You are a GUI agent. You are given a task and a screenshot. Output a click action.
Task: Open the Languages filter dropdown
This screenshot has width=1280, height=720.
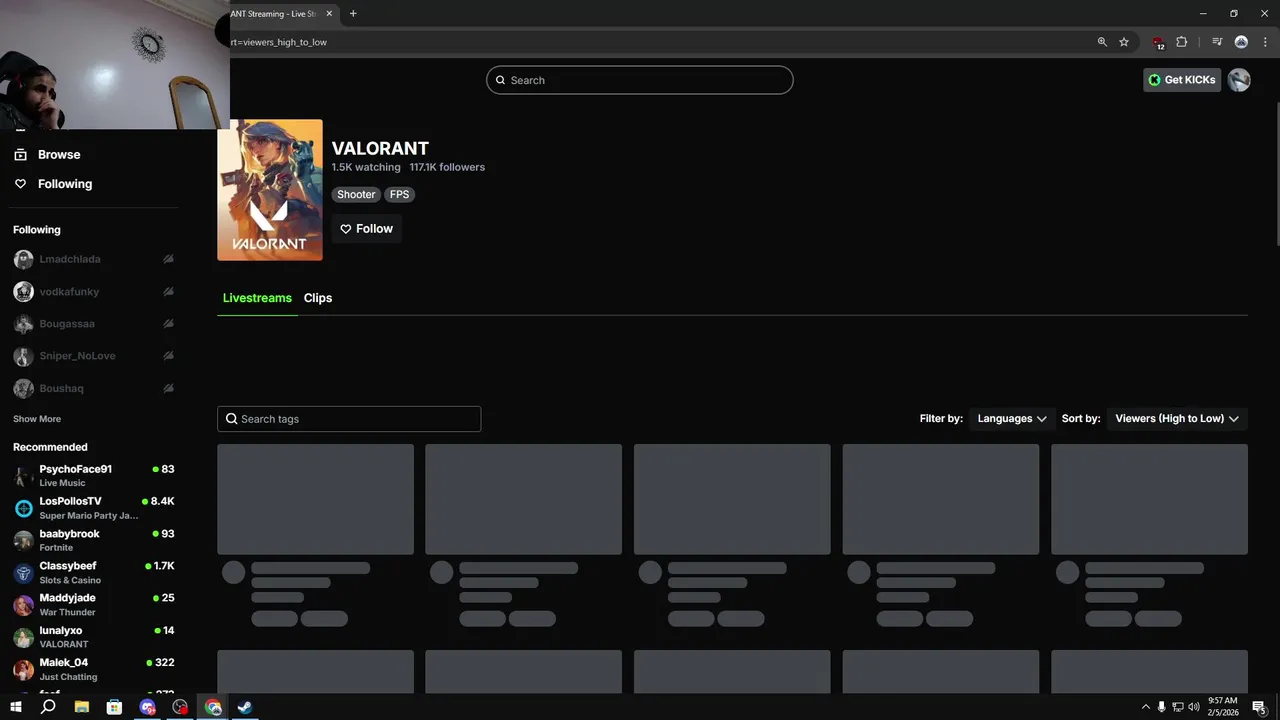(x=1011, y=419)
